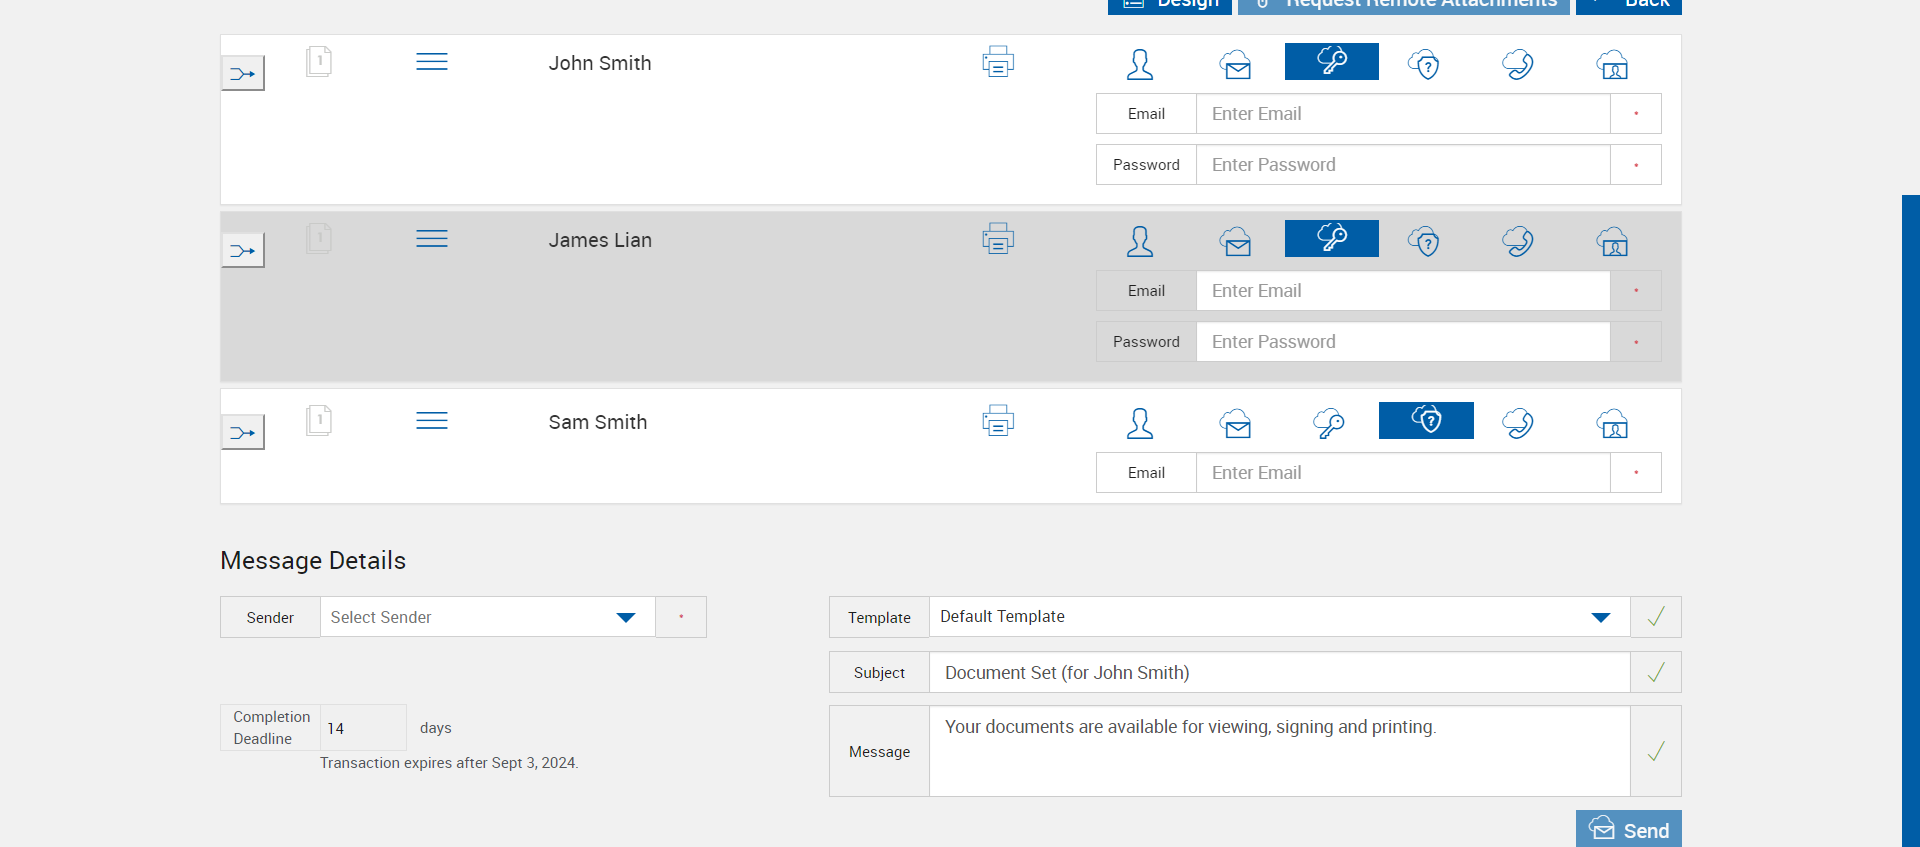Click the Email field for John Smith

[x=1403, y=114]
